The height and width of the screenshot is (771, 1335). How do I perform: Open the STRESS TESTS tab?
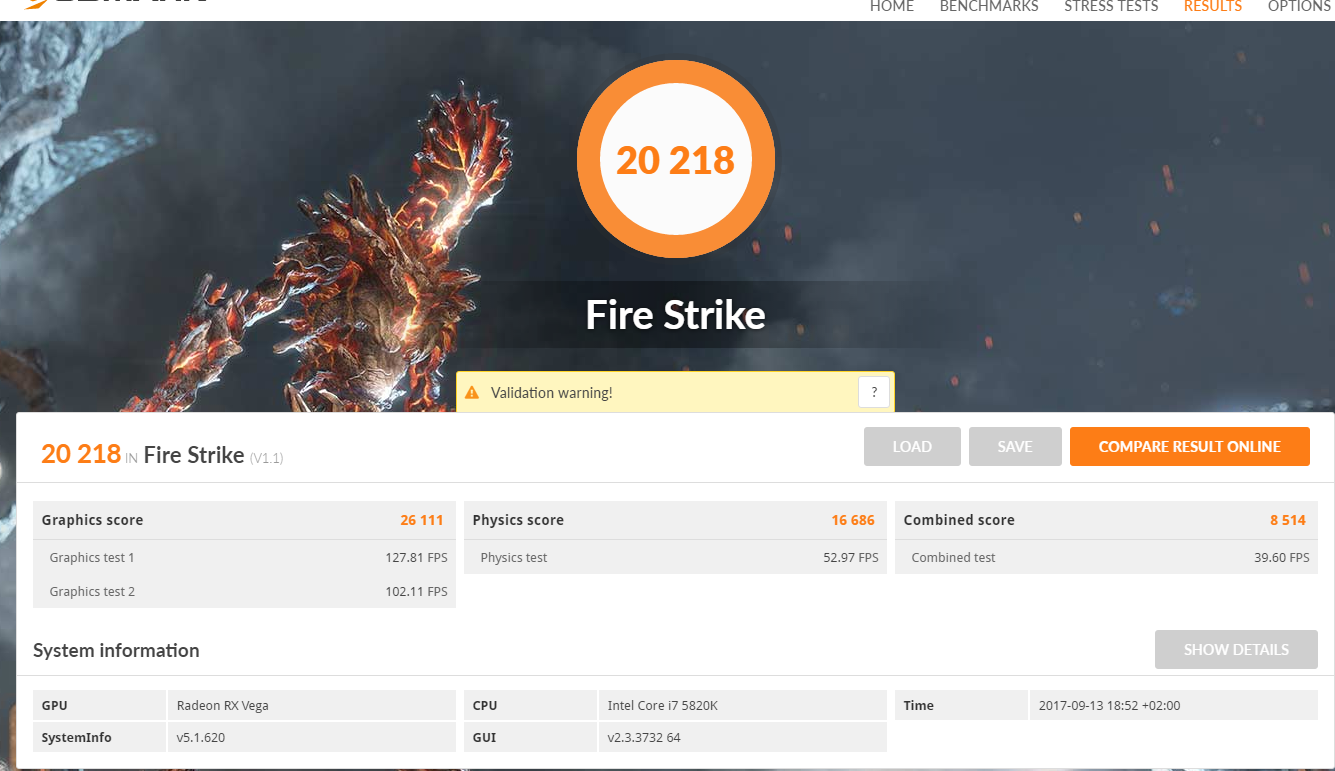pyautogui.click(x=1111, y=7)
